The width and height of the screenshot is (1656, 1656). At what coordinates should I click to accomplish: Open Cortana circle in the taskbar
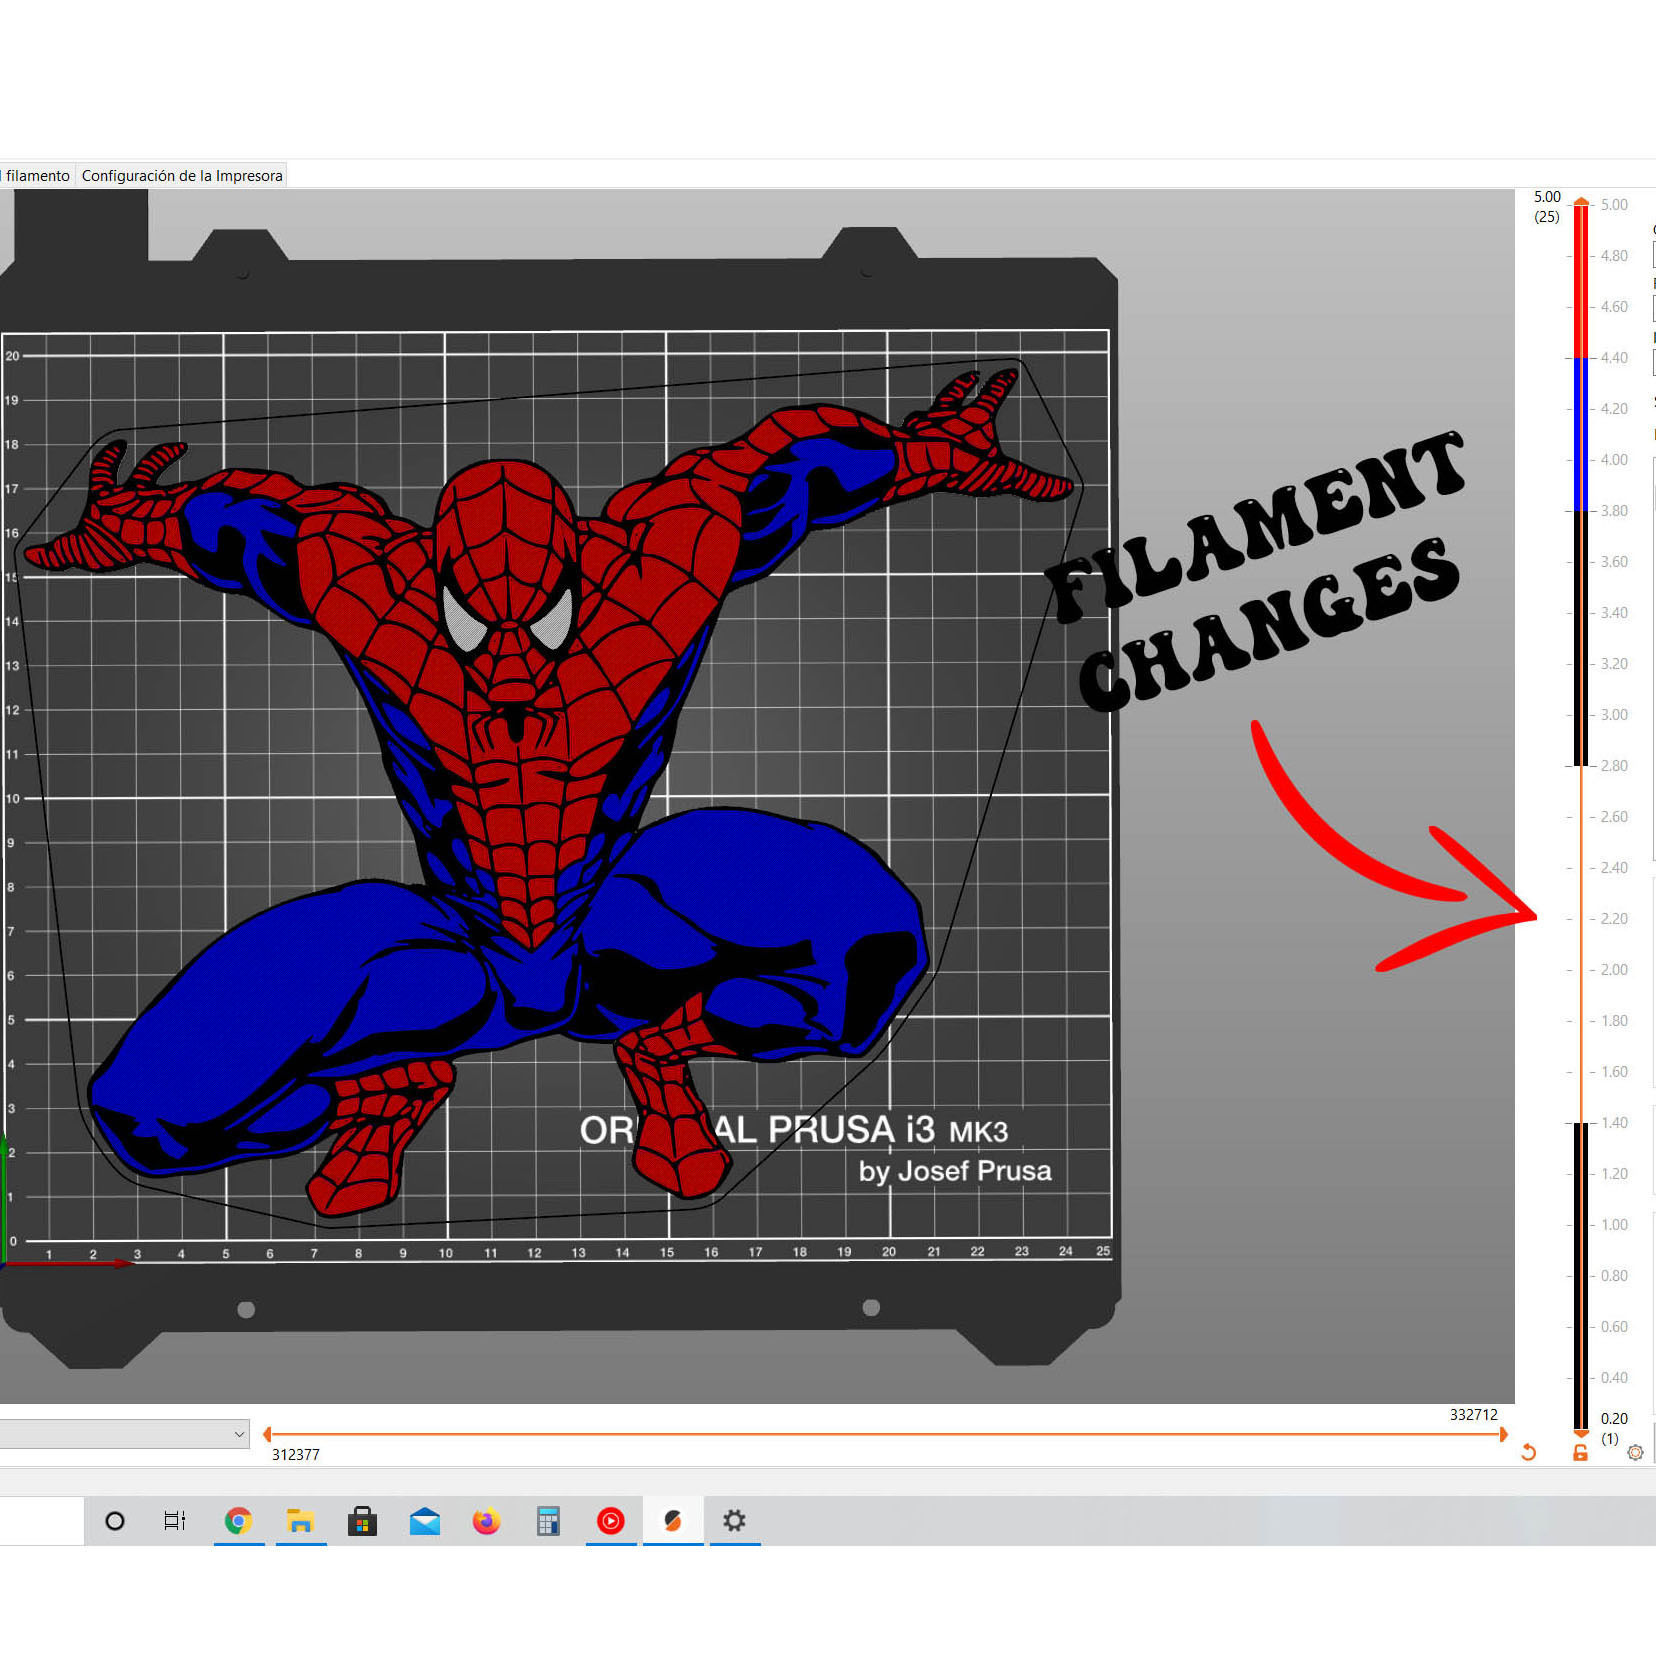[x=115, y=1521]
